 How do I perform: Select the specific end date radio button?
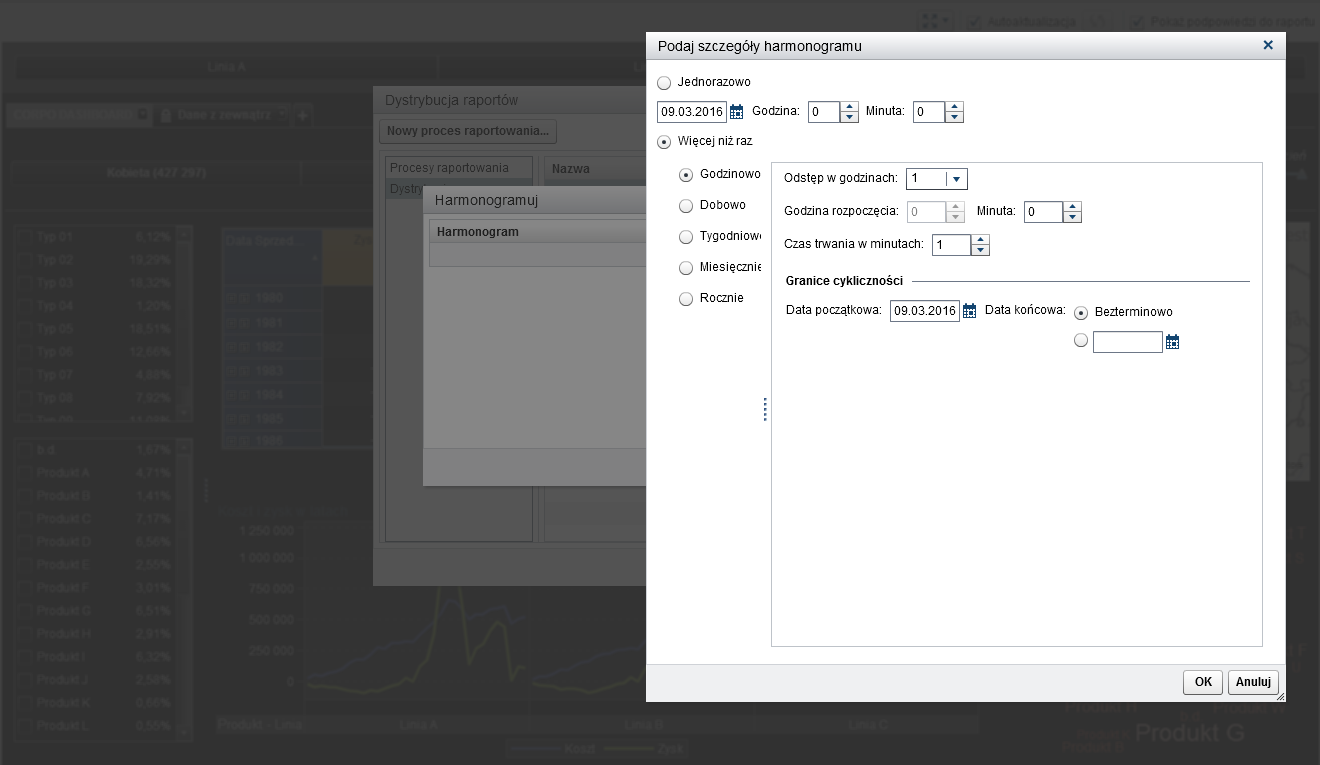pos(1081,340)
